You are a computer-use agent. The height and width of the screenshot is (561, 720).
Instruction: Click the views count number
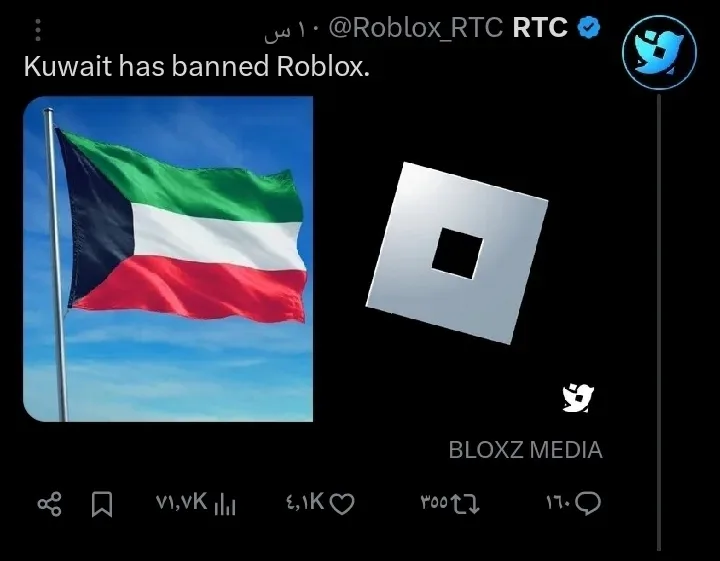(181, 502)
